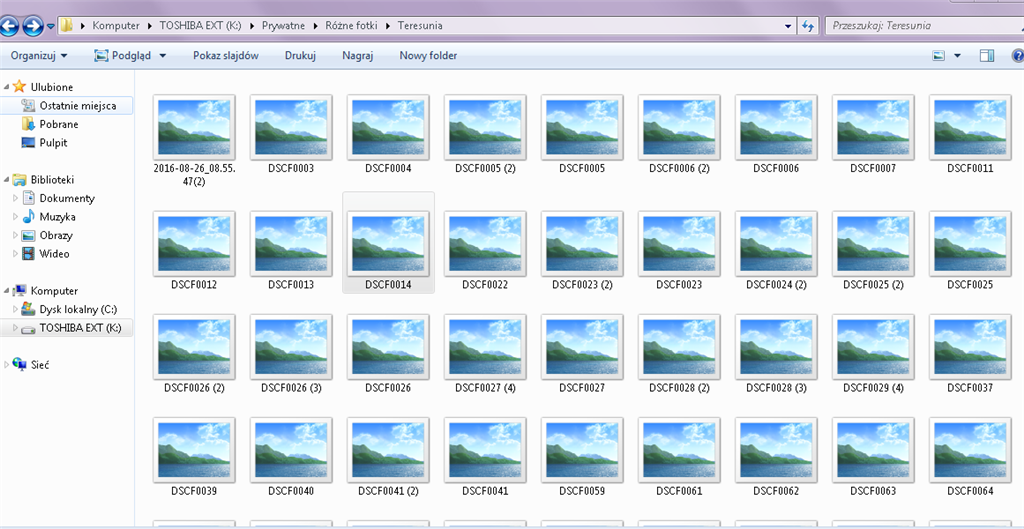Select the Wideo library
Image resolution: width=1024 pixels, height=529 pixels.
[54, 253]
